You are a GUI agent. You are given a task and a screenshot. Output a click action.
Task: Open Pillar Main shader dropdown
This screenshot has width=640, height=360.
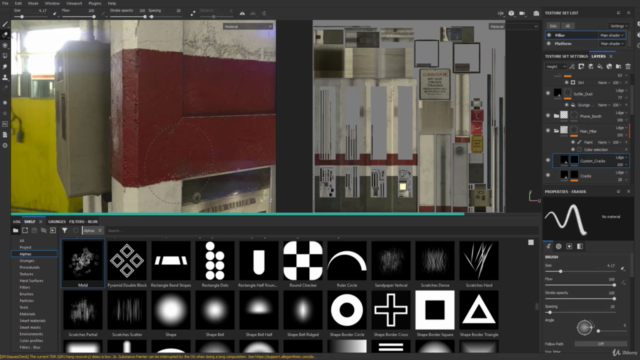pos(611,36)
